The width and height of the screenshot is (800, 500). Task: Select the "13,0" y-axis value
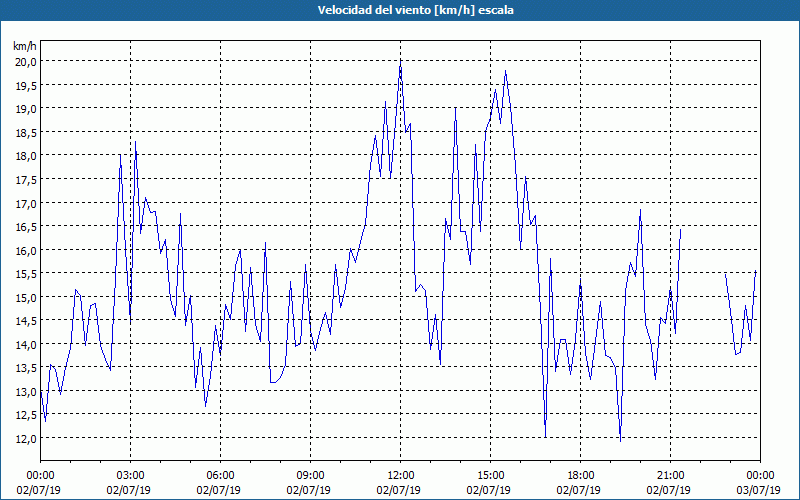click(x=27, y=392)
